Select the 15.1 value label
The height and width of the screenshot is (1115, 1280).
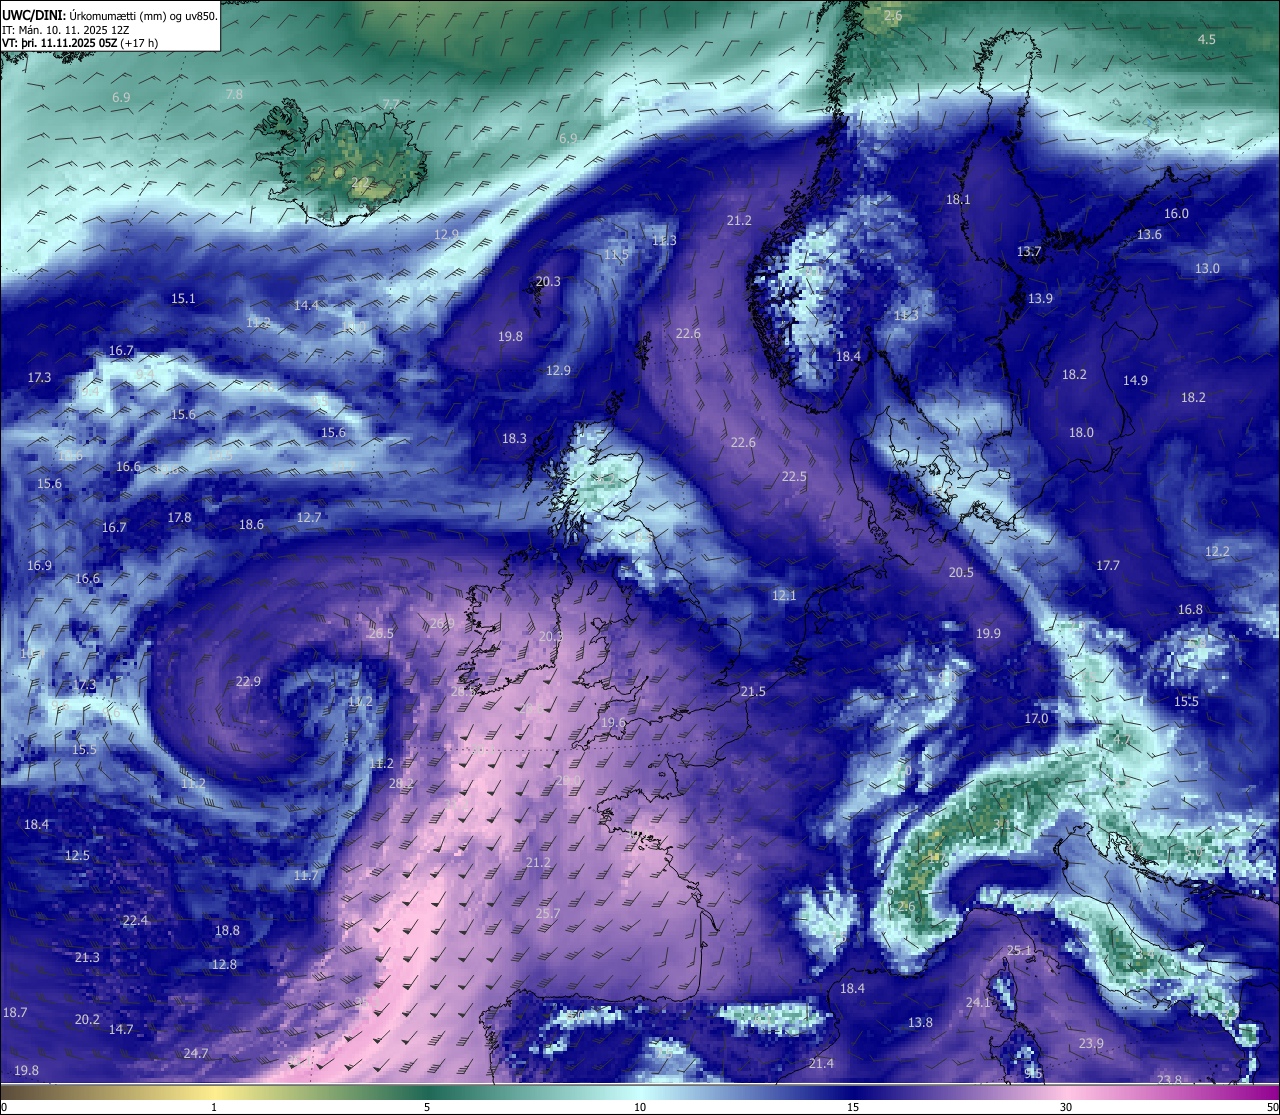pyautogui.click(x=183, y=298)
